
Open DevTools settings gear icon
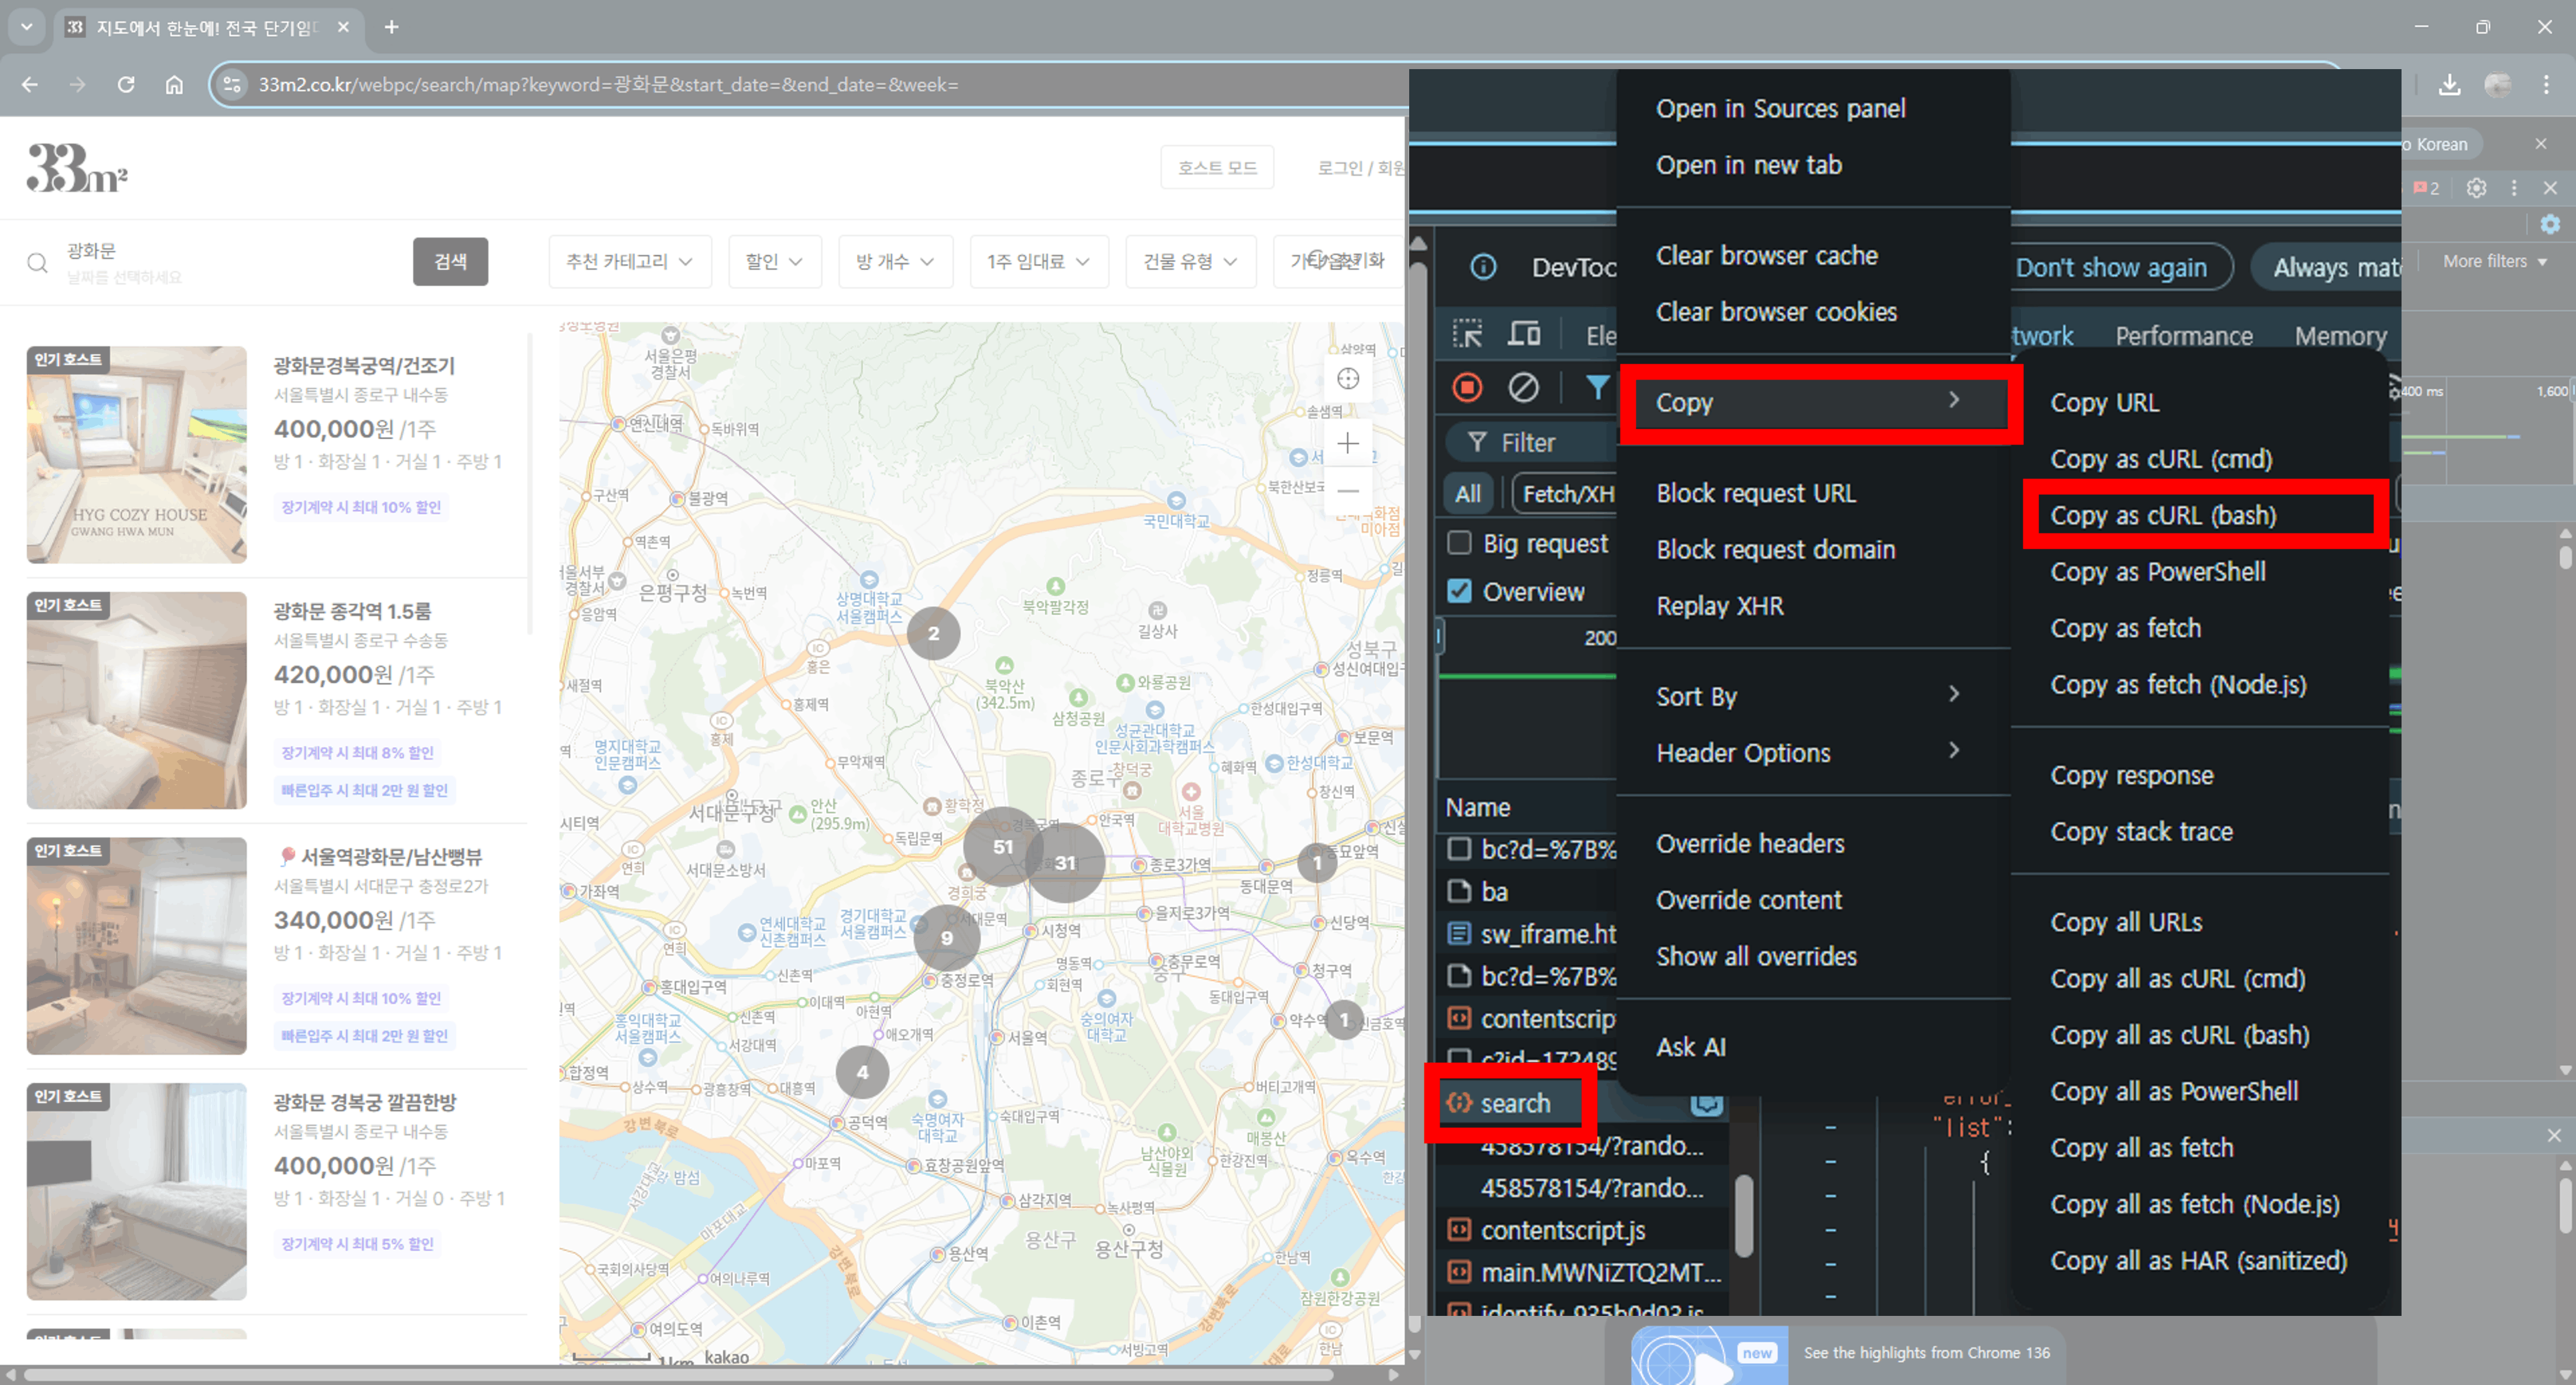tap(2475, 188)
